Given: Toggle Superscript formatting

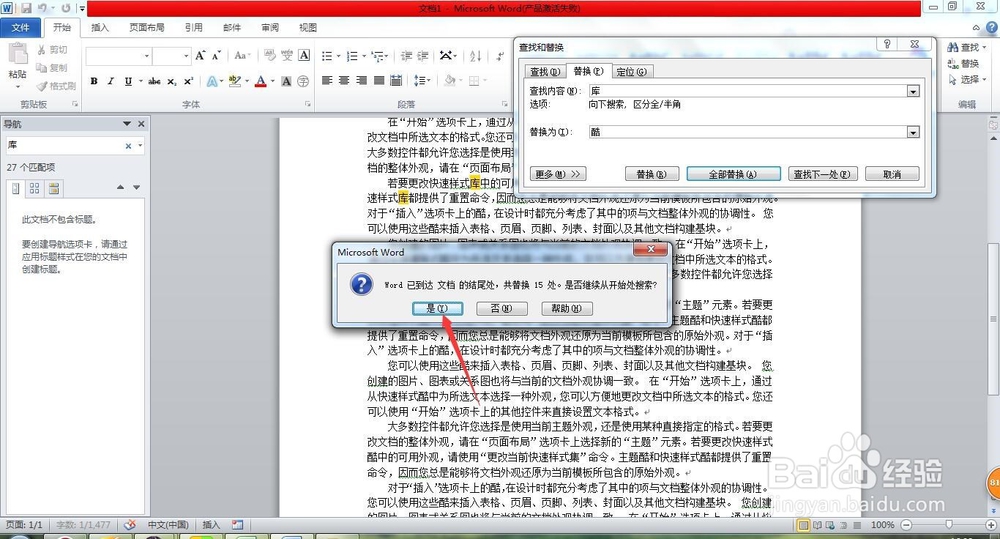Looking at the screenshot, I should click(188, 81).
